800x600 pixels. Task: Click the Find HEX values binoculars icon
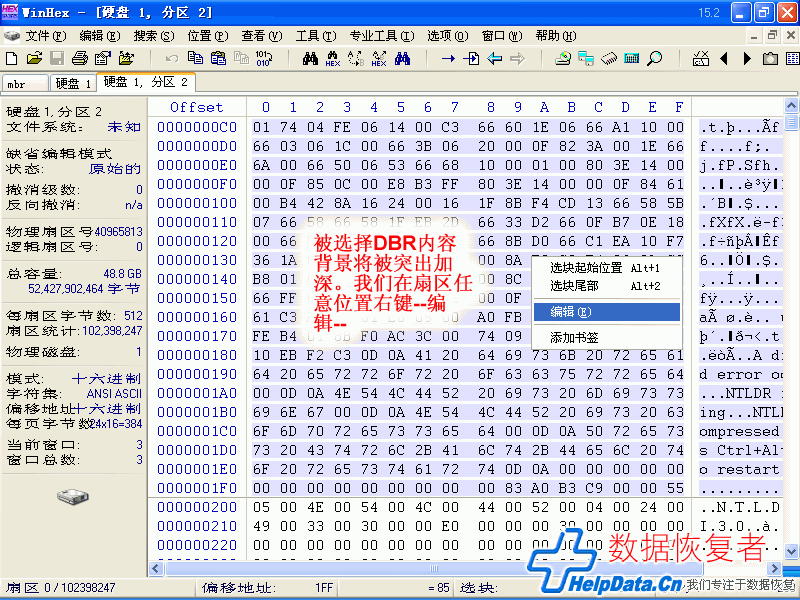333,59
